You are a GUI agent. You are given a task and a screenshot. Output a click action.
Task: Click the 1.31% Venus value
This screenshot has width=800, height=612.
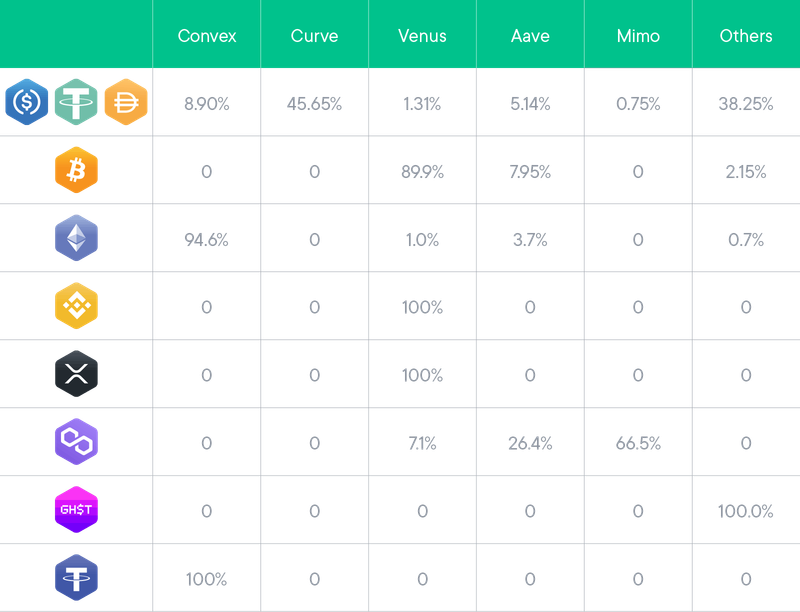[422, 104]
